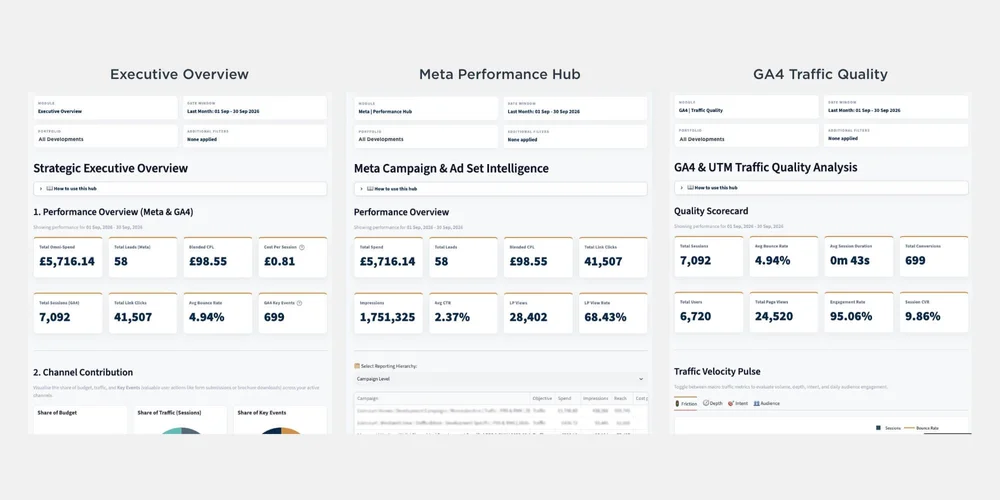Open the Campaign Level reporting hierarchy dropdown

point(501,379)
